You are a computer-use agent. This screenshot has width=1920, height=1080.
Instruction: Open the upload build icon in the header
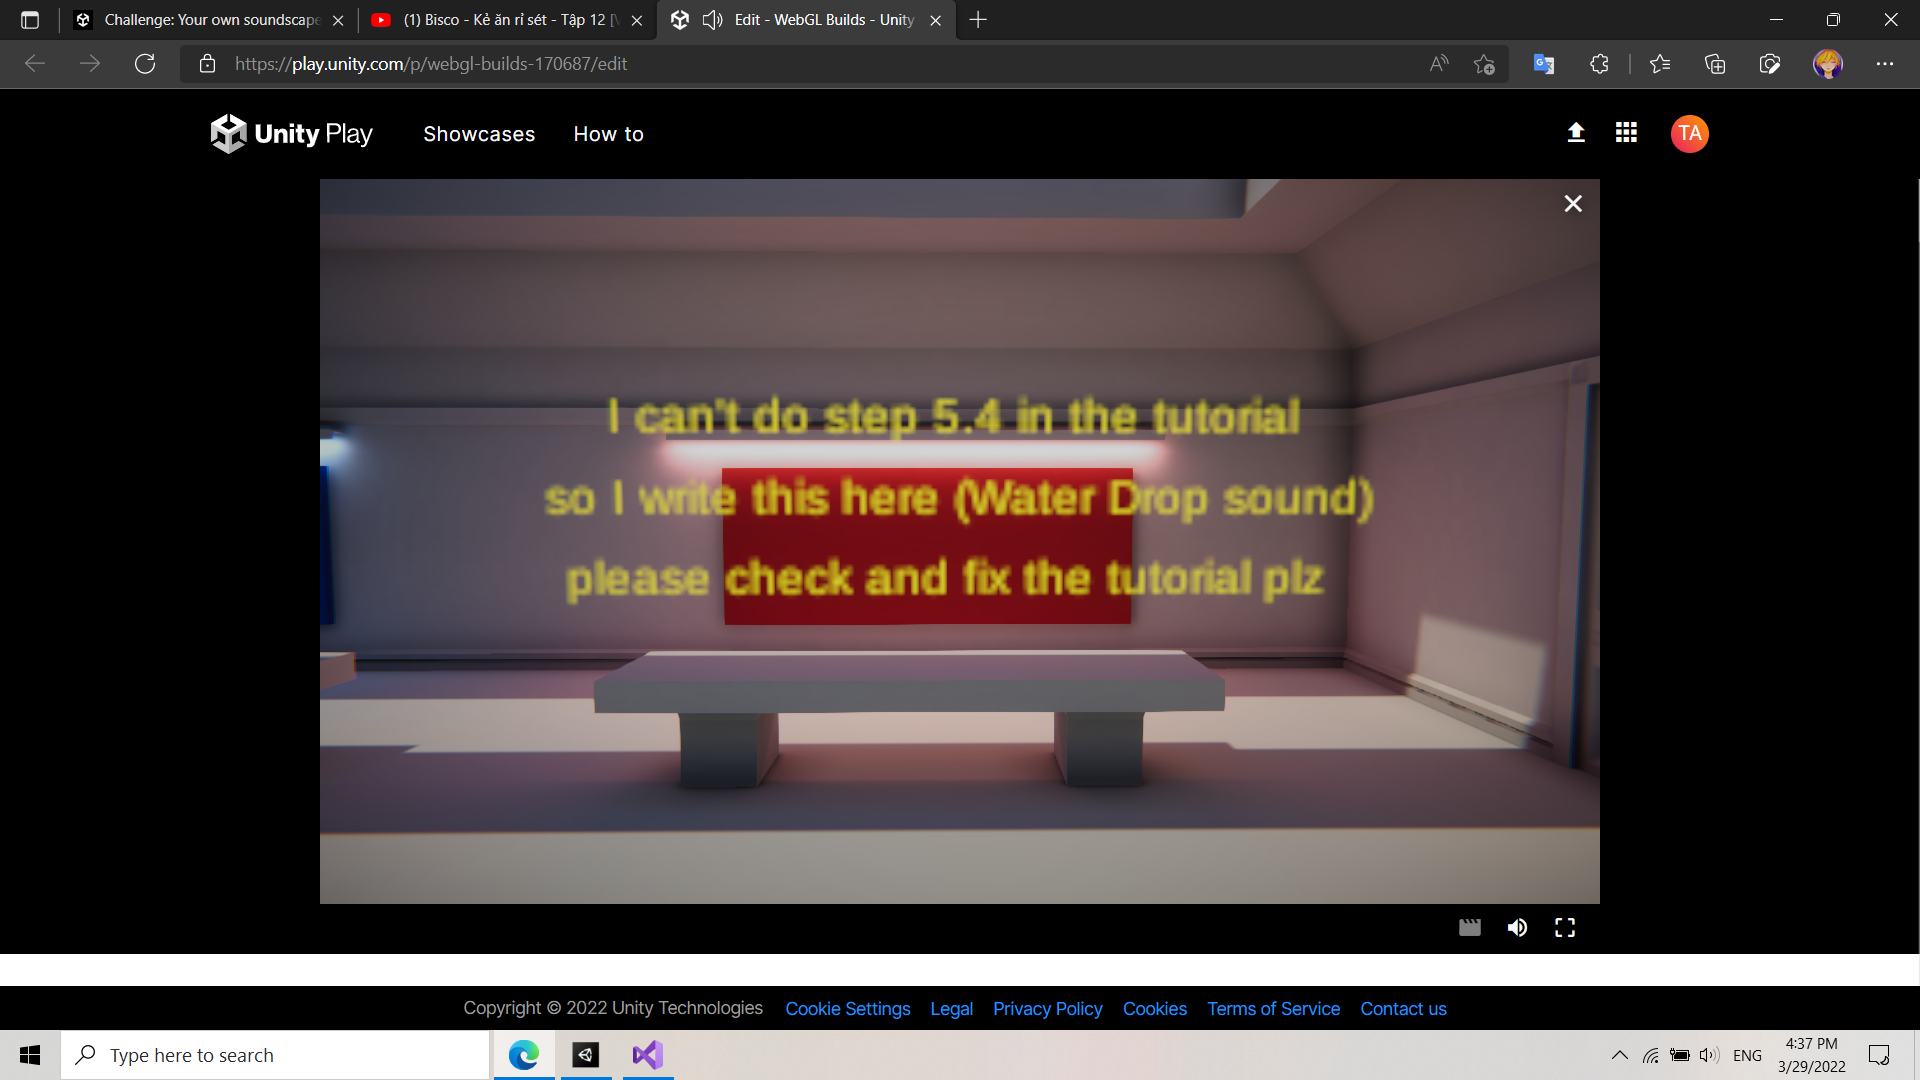coord(1575,132)
